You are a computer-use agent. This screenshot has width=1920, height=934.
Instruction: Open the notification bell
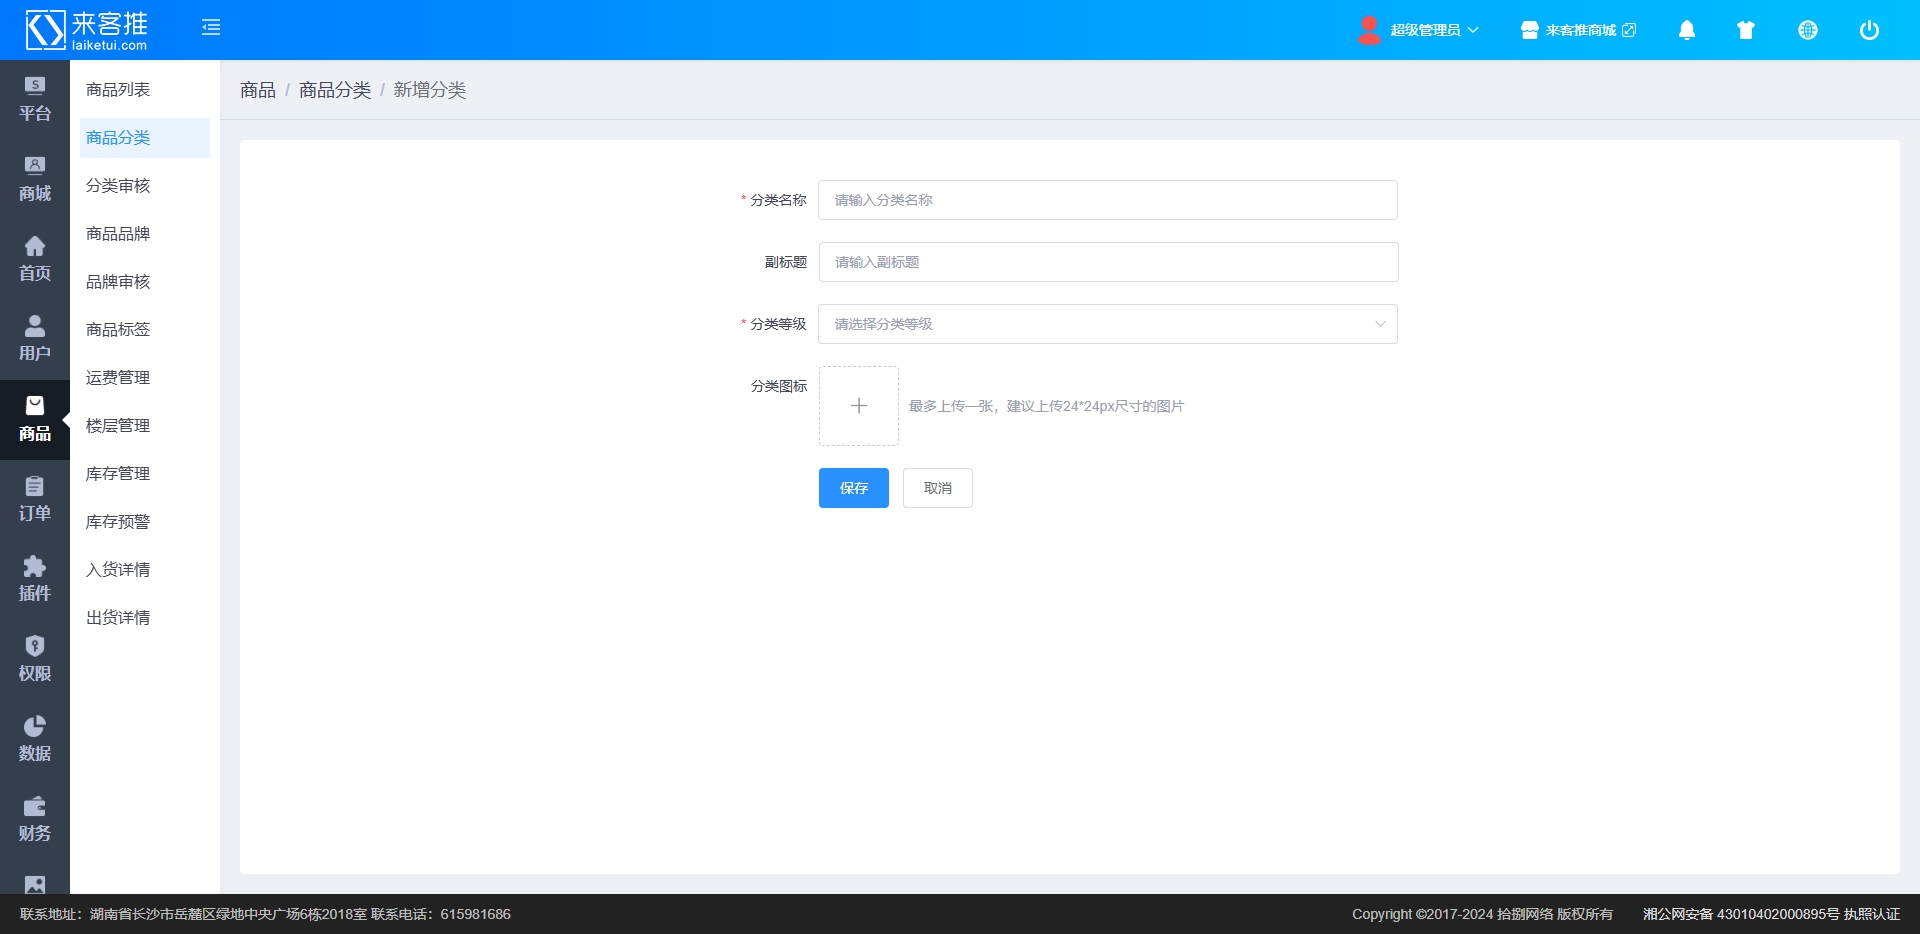click(x=1686, y=30)
